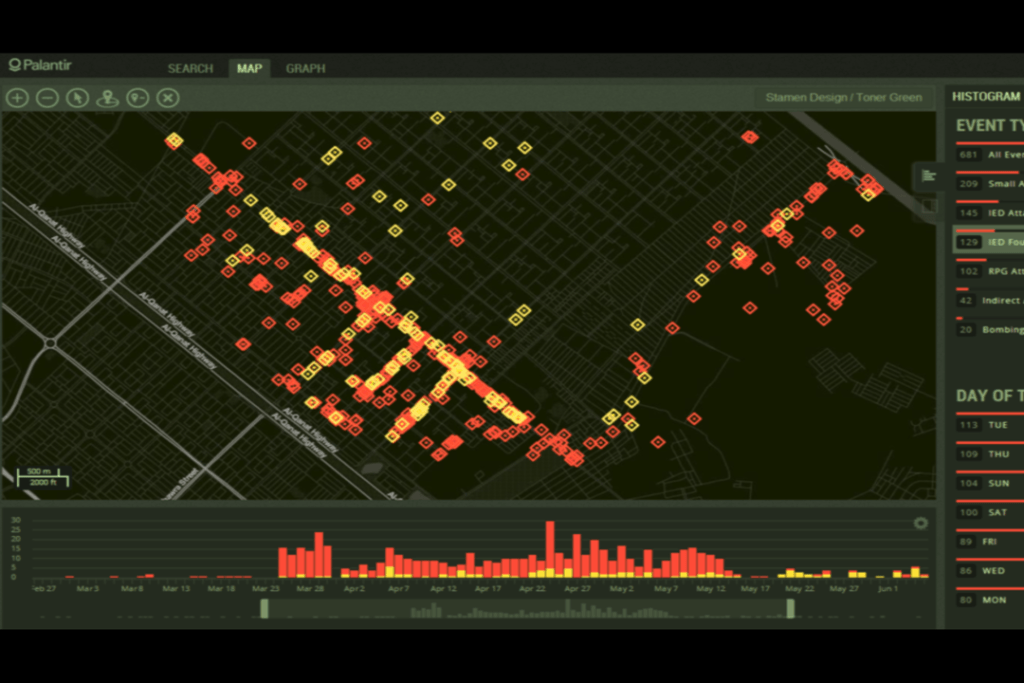
Task: Click the circled X clear icon
Action: click(x=168, y=97)
